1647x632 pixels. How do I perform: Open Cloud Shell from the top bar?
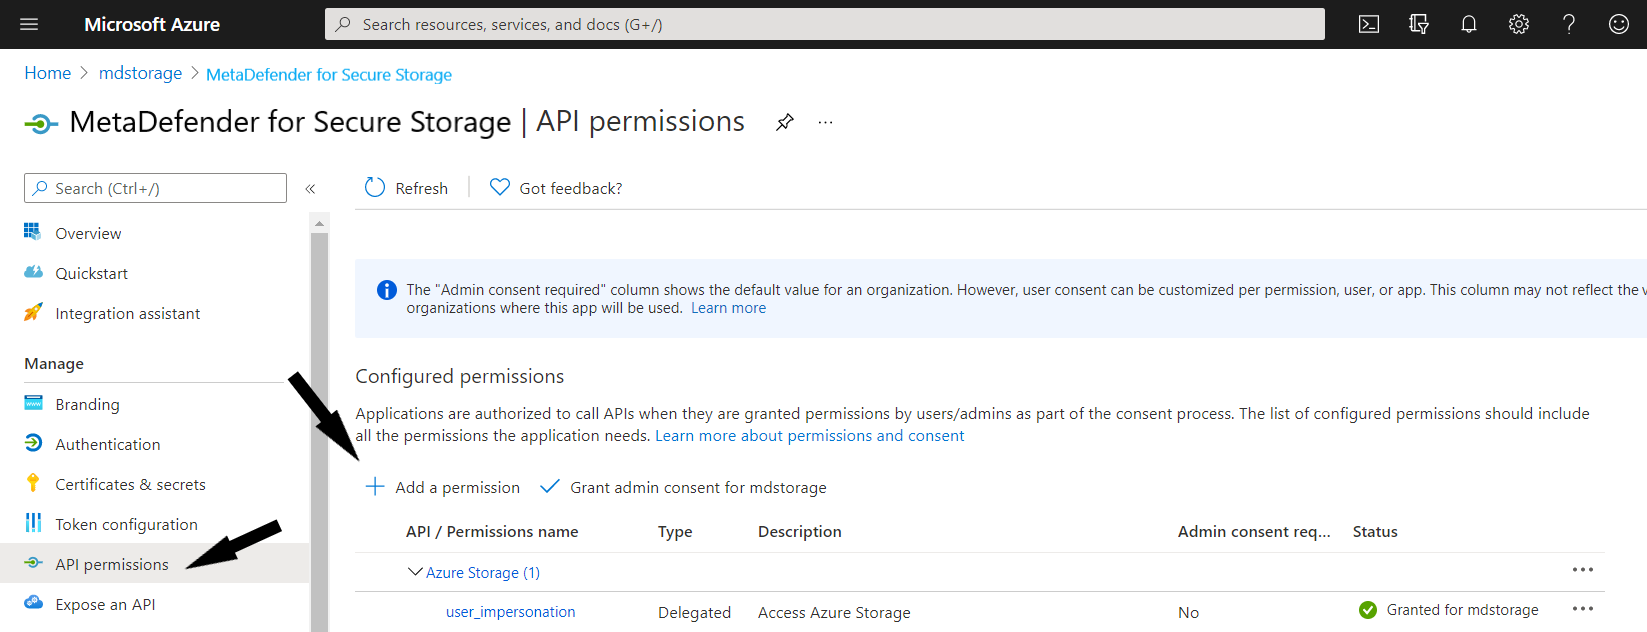click(x=1369, y=24)
